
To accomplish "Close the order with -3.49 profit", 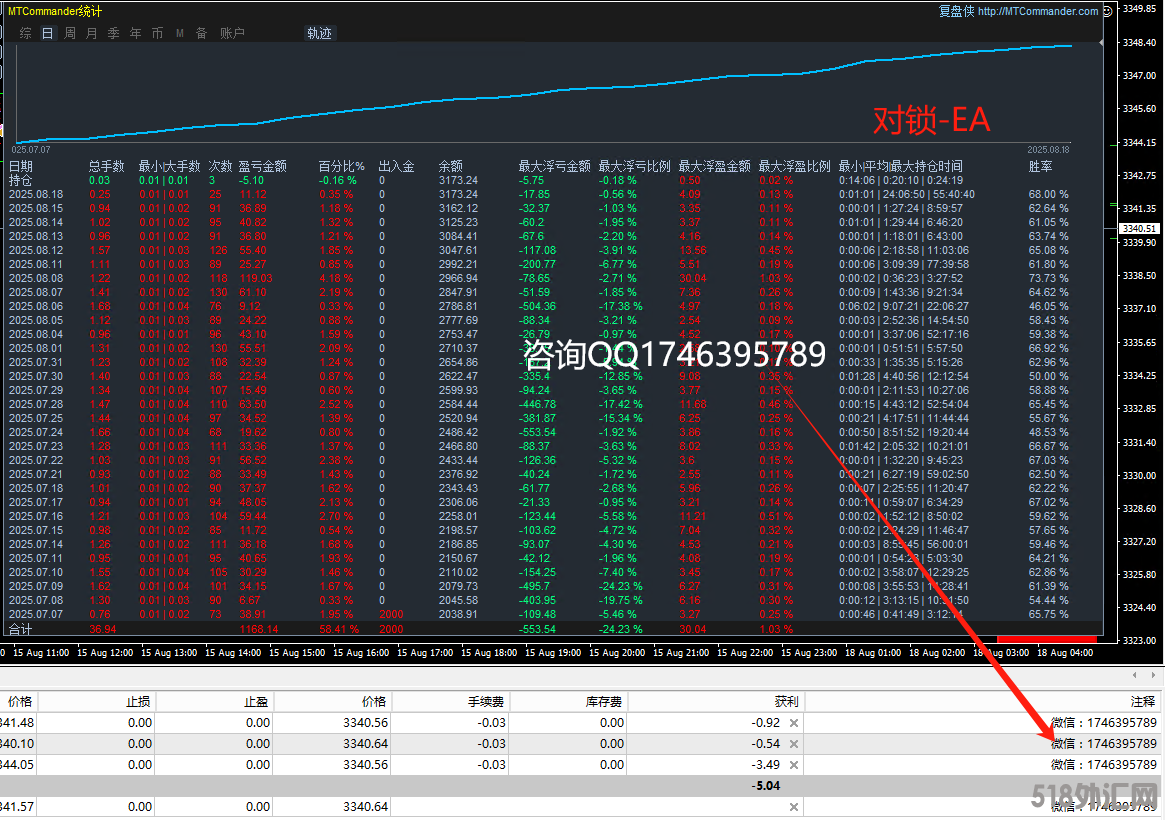I will (794, 765).
